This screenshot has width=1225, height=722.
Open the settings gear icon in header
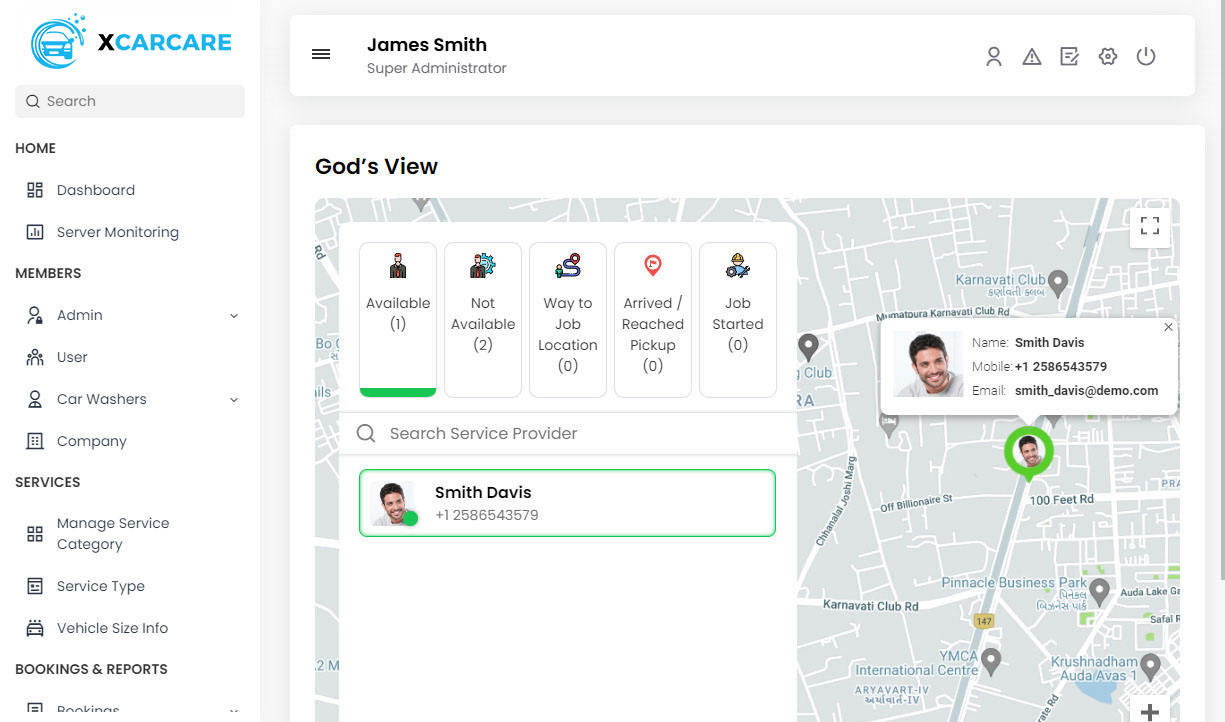pyautogui.click(x=1107, y=57)
